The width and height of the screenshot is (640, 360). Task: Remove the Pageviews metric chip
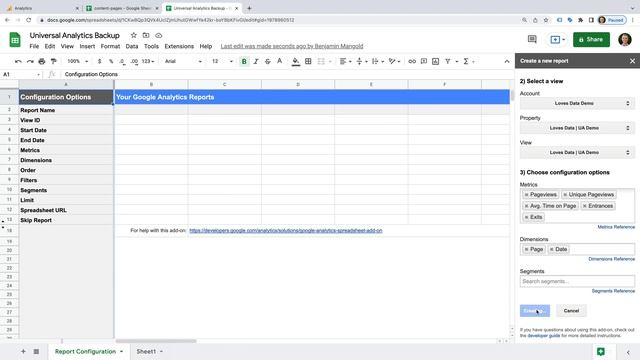coord(527,195)
